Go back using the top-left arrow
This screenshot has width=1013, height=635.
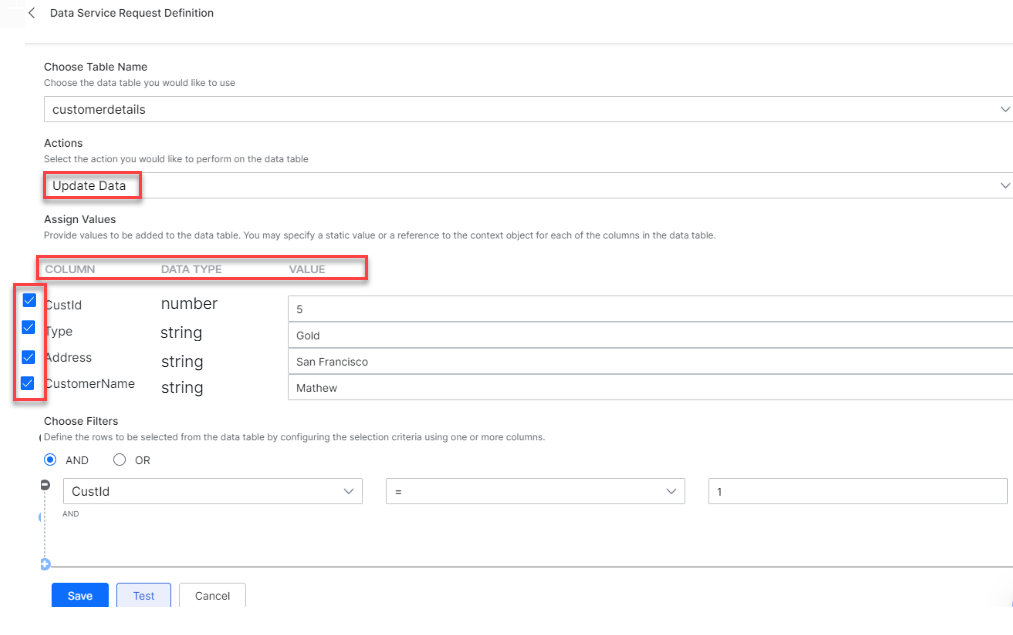(32, 13)
